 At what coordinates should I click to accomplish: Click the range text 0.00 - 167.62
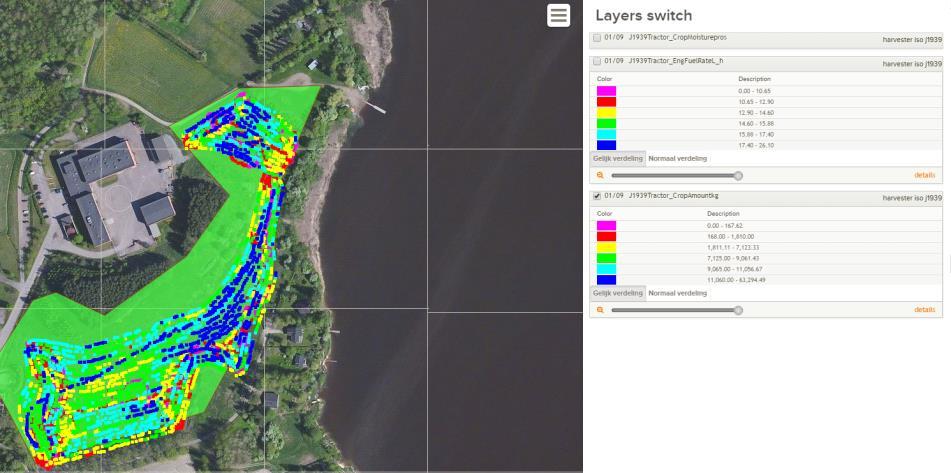pos(725,226)
